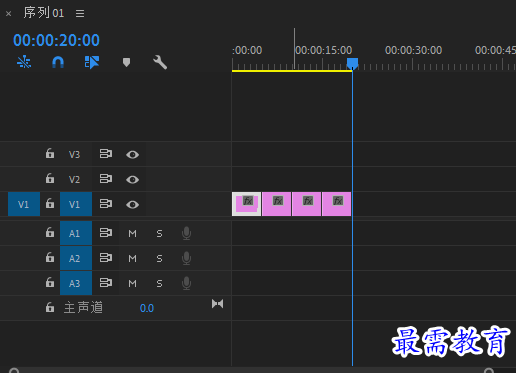Mute track A1
The height and width of the screenshot is (373, 516).
tap(132, 234)
